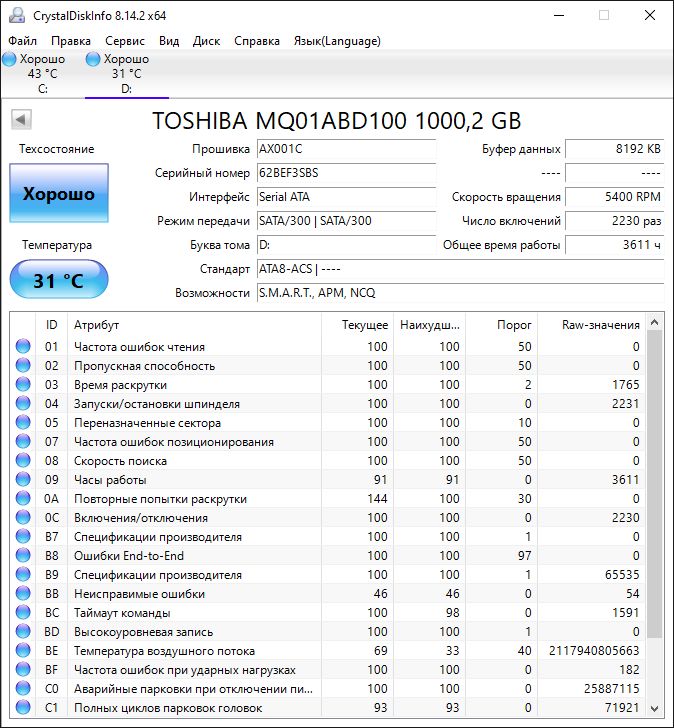Screen dimensions: 674x728
Task: Click the serial number field 62BEF3SBS
Action: coord(345,173)
